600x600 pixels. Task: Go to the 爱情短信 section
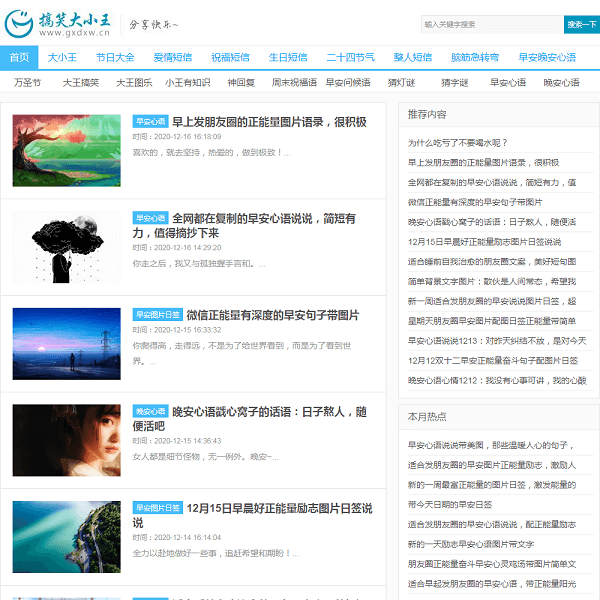[x=173, y=58]
